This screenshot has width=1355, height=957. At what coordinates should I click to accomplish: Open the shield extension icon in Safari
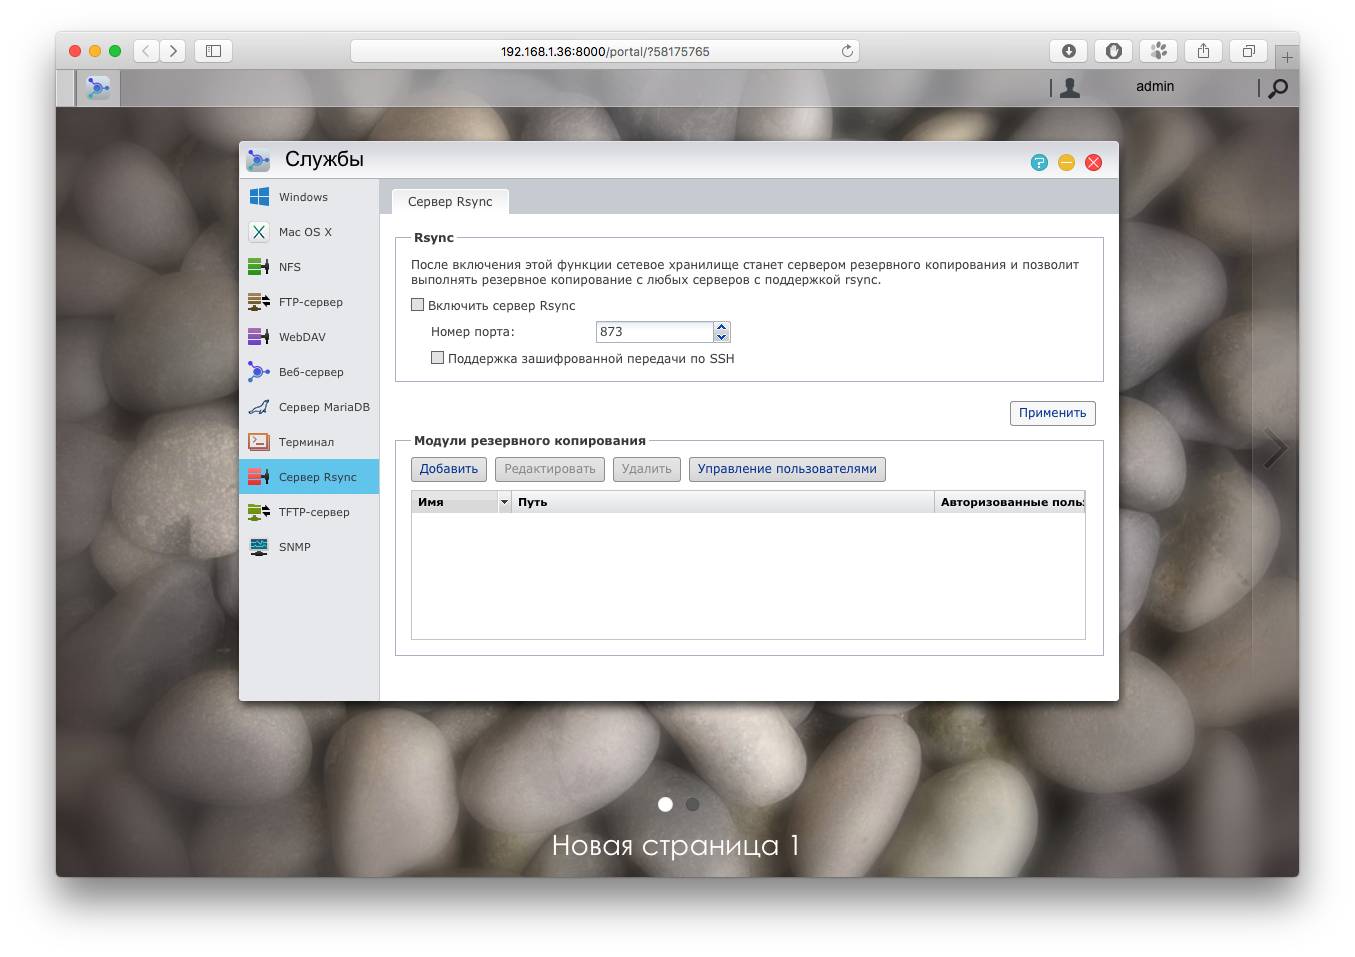coord(1113,51)
